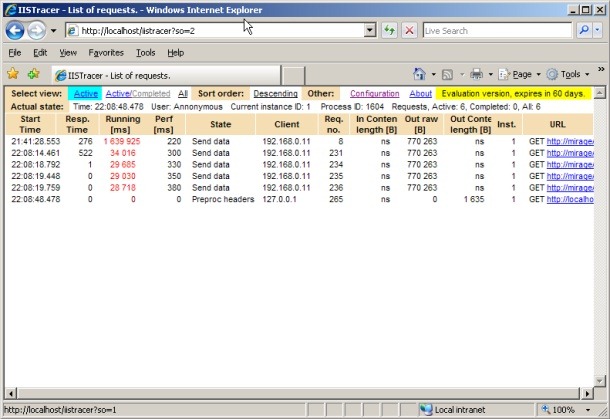Open URL link for request number 231
The width and height of the screenshot is (610, 419).
(x=570, y=153)
